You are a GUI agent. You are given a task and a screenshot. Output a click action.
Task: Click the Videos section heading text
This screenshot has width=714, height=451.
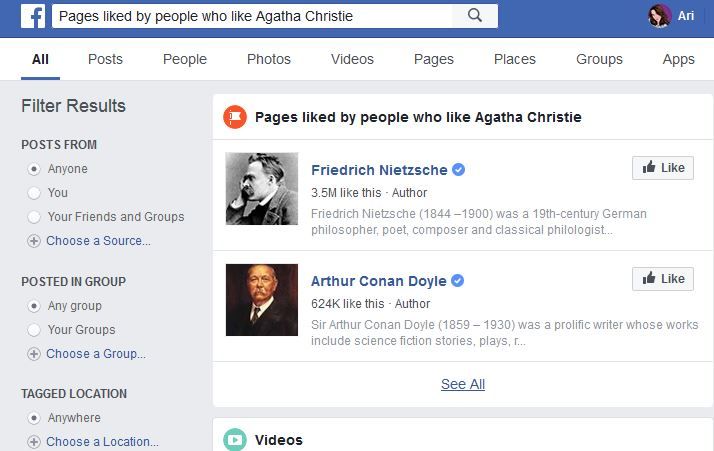click(x=279, y=440)
